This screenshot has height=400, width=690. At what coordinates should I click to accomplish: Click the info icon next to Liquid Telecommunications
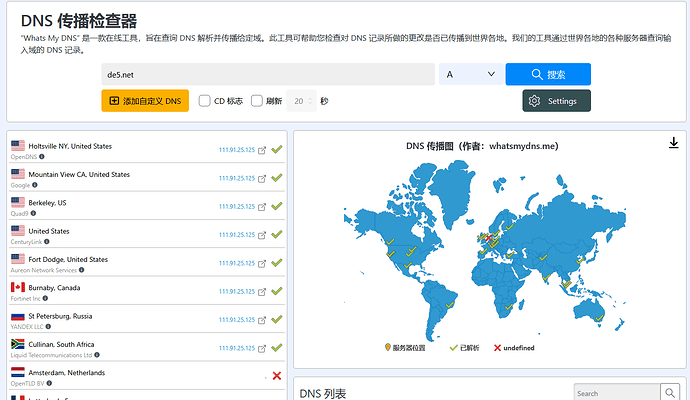point(97,355)
